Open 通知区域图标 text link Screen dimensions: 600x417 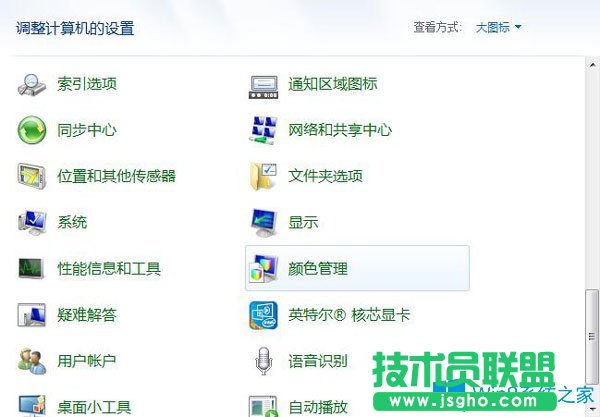click(x=333, y=84)
